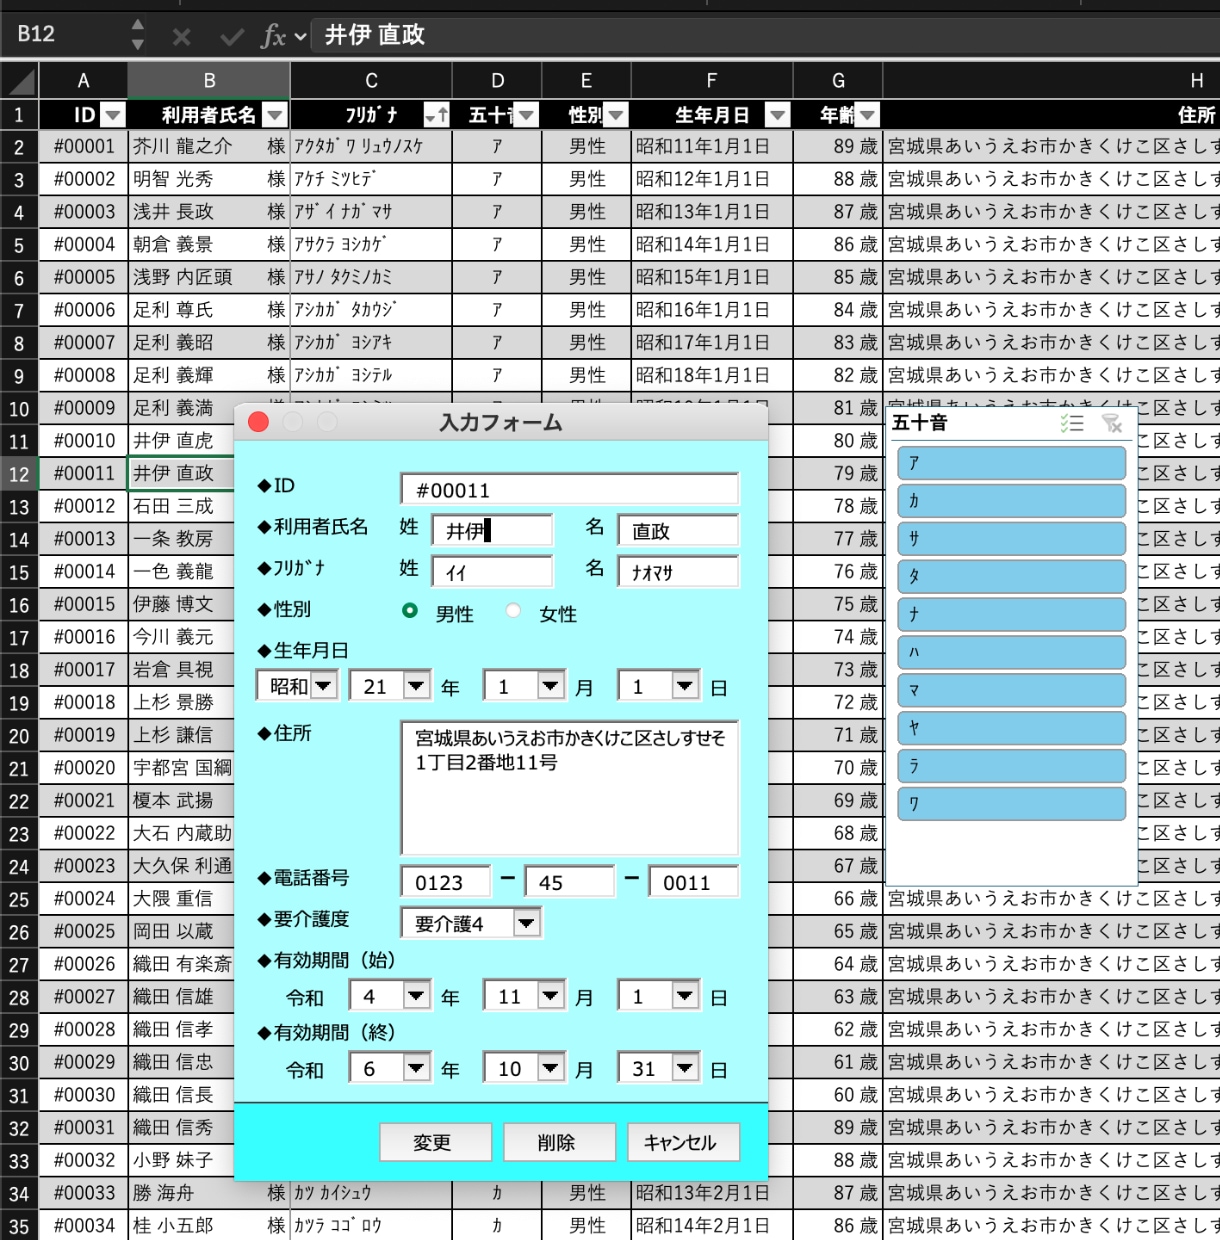The image size is (1220, 1240).
Task: Click the フリガナ 姓 field イイ
Action: [492, 571]
